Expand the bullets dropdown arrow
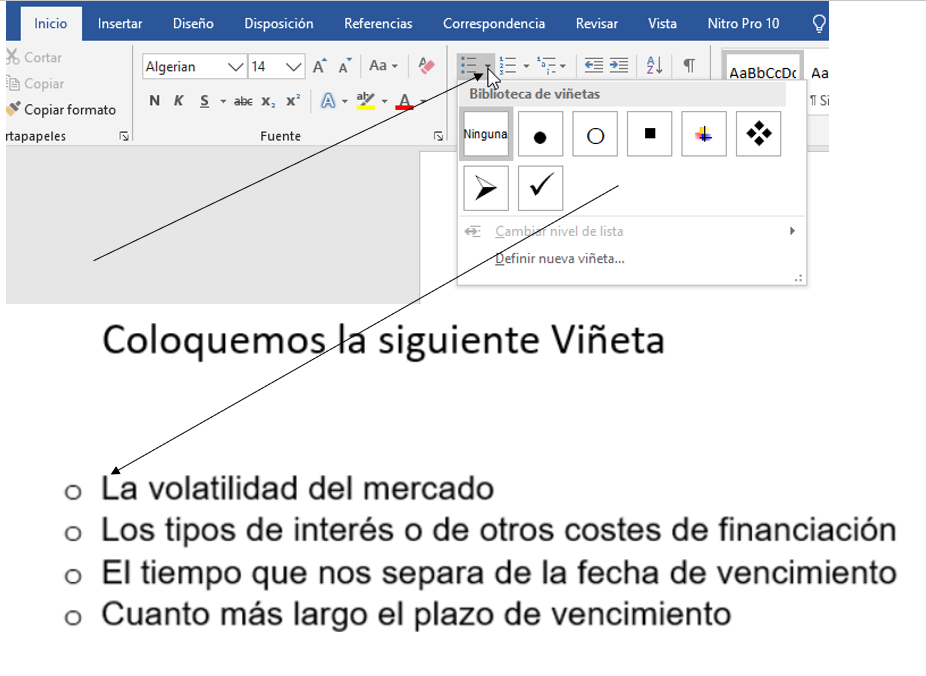 488,66
